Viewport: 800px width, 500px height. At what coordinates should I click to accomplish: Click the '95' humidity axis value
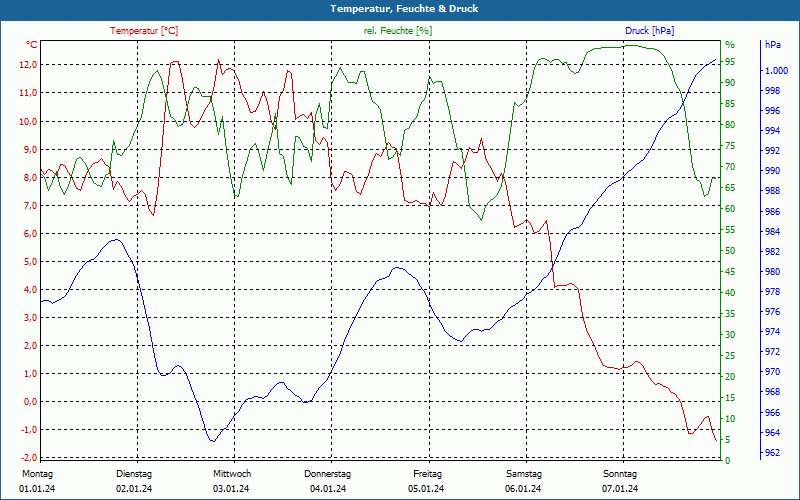click(731, 62)
